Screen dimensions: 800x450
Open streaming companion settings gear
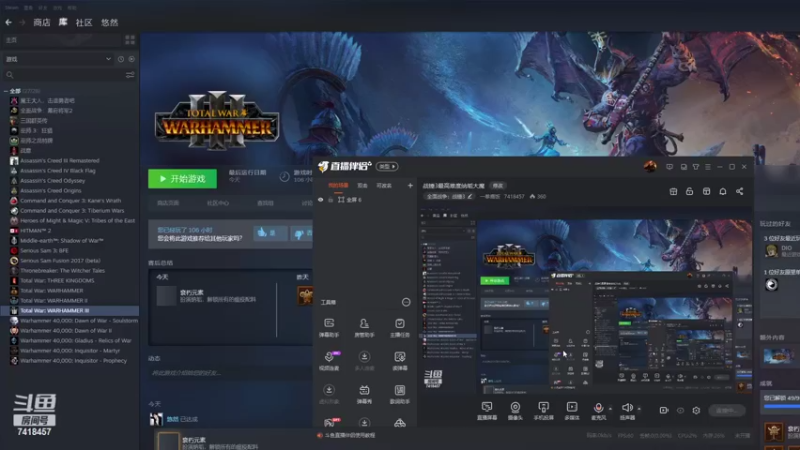[696, 410]
